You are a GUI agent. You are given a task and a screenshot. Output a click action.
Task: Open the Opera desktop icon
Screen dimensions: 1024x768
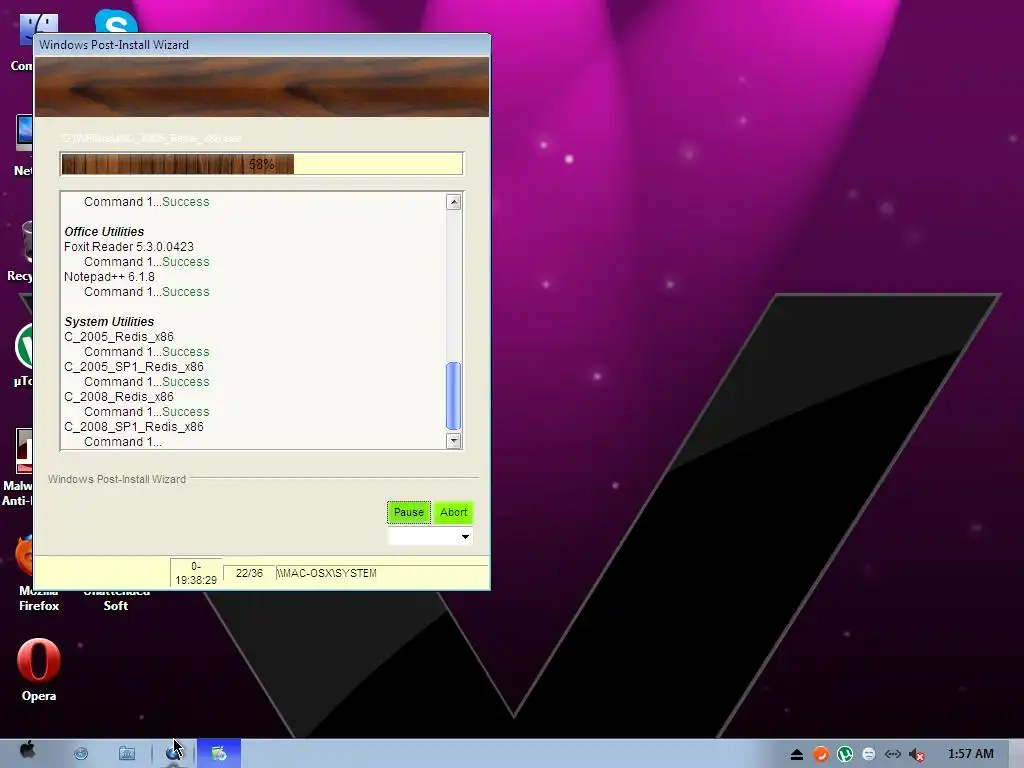[x=39, y=669]
